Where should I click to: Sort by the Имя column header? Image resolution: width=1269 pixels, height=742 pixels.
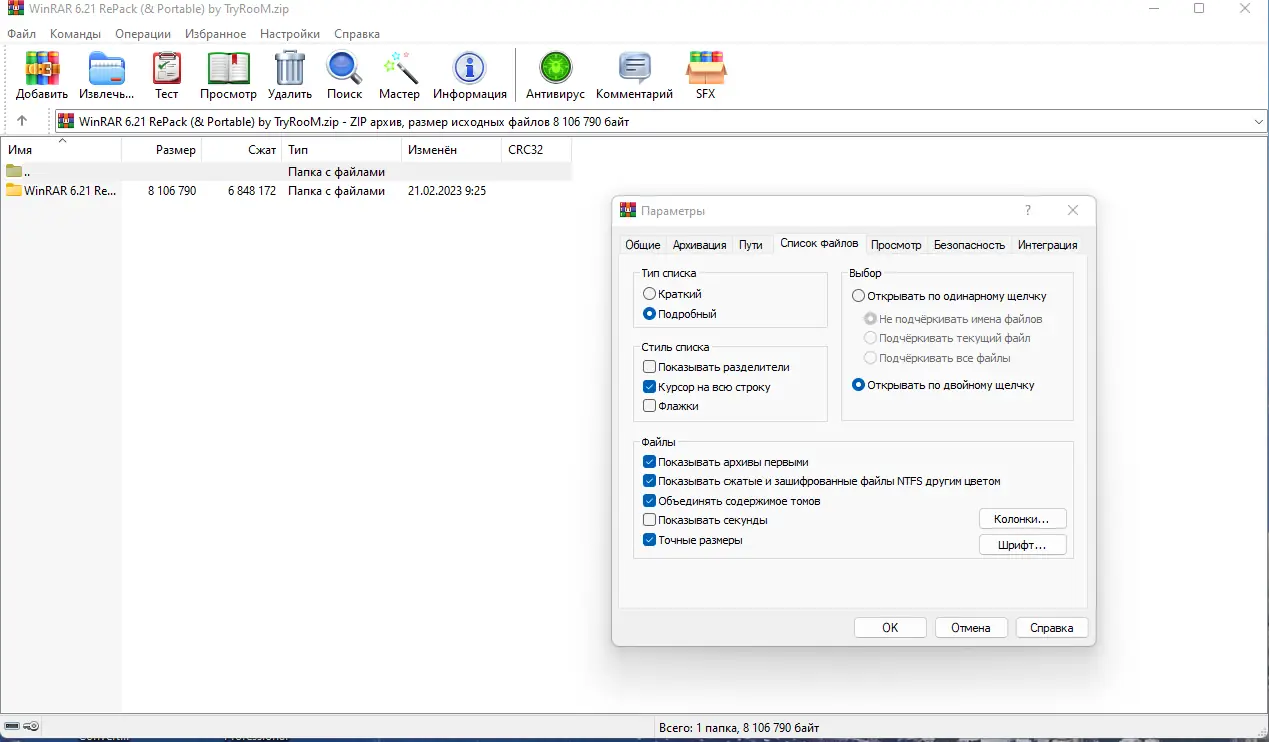[x=61, y=149]
